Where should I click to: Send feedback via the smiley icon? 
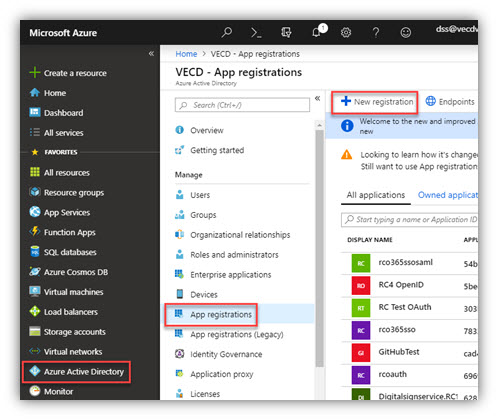tap(406, 32)
